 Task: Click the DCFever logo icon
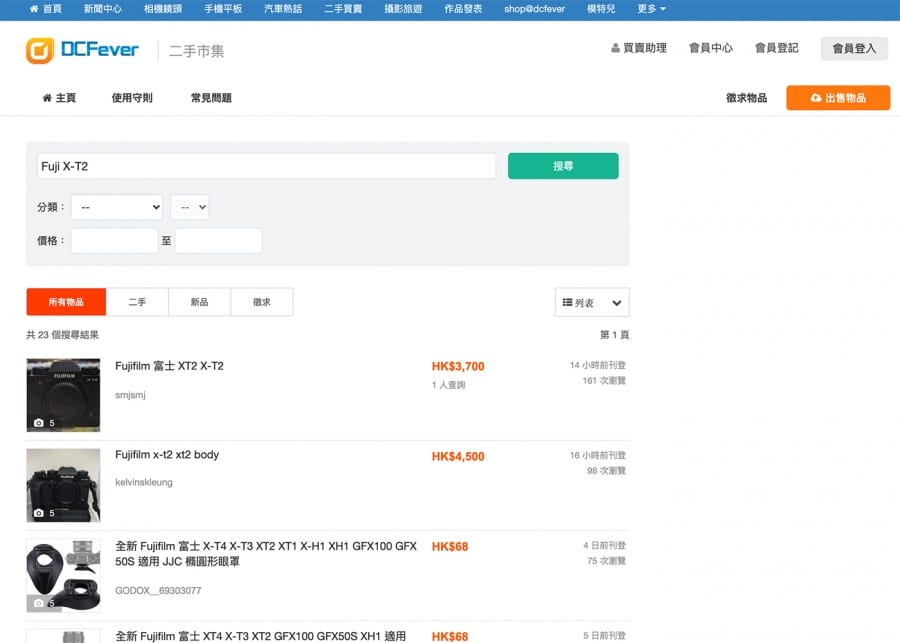pos(40,50)
